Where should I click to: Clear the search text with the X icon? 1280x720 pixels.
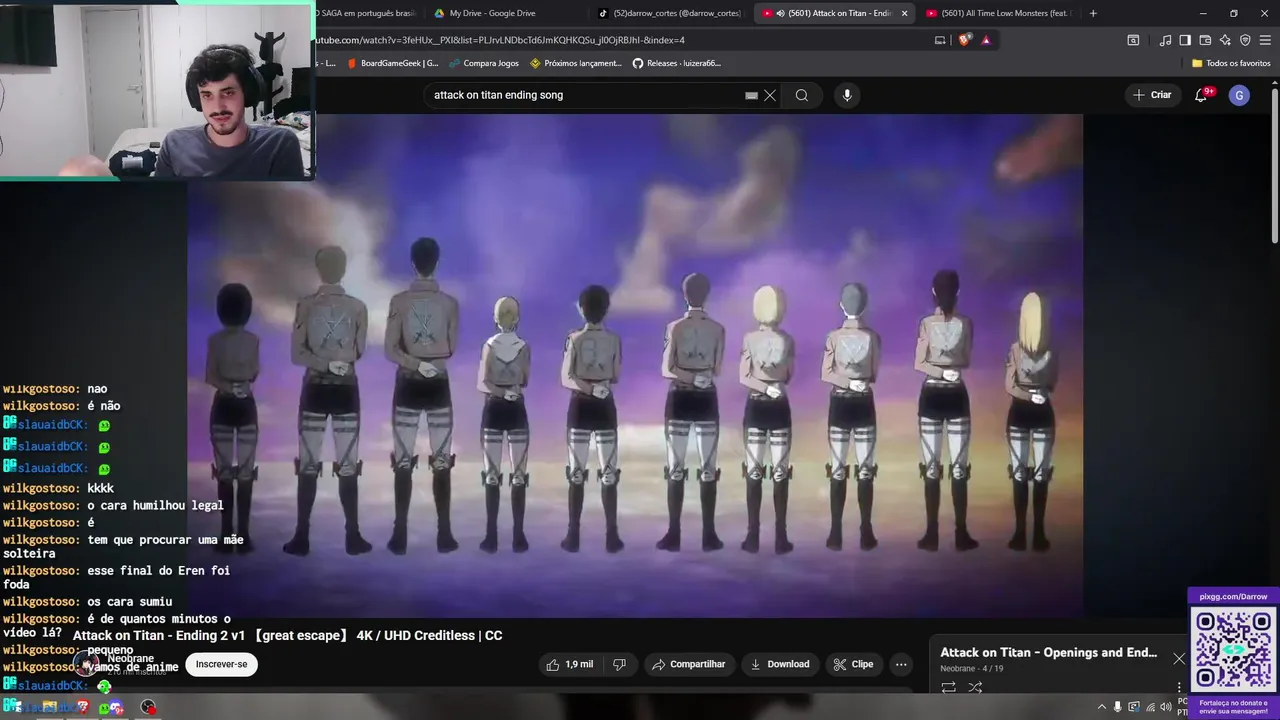click(770, 95)
